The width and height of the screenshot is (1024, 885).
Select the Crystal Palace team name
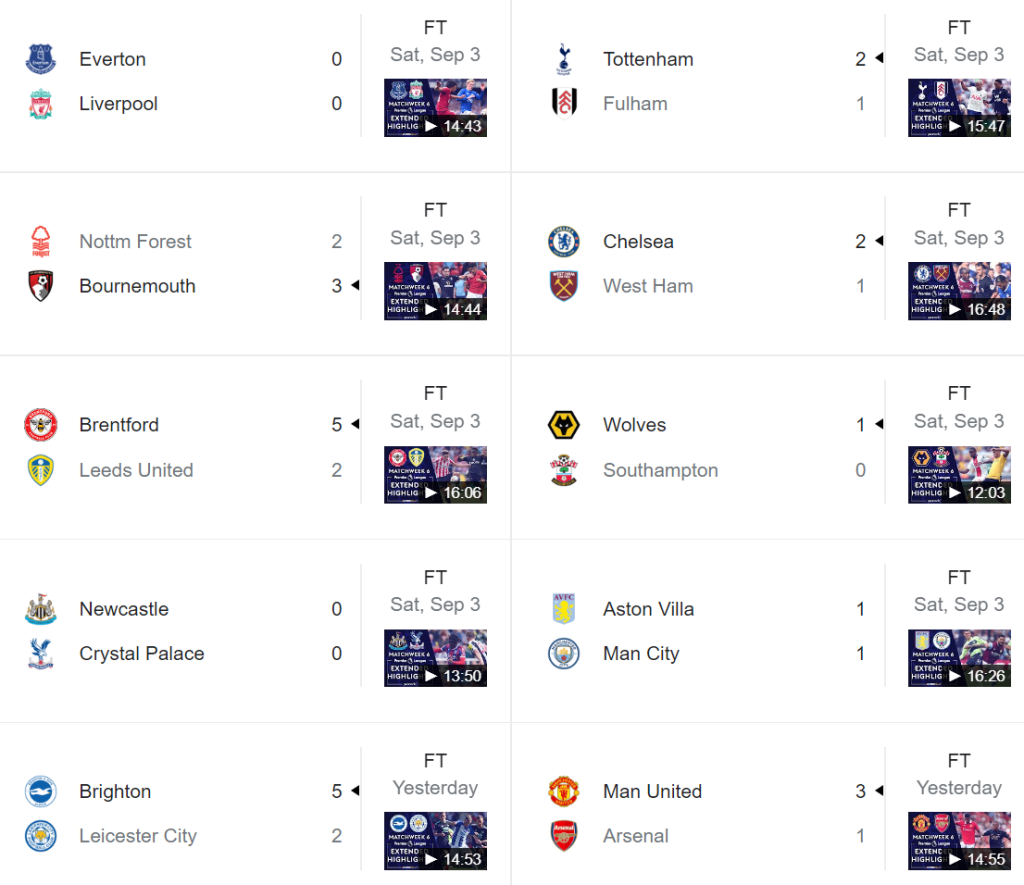point(141,654)
